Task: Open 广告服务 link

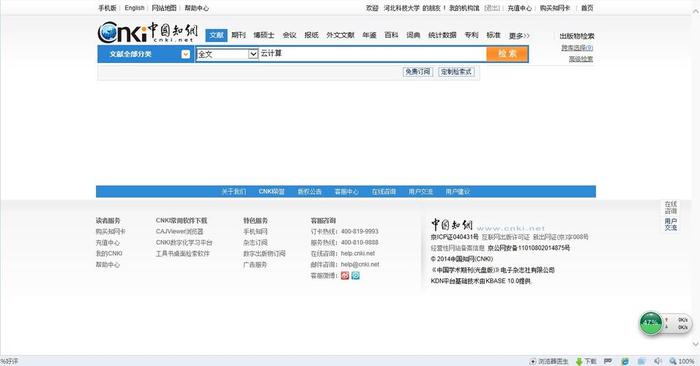Action: tap(255, 265)
